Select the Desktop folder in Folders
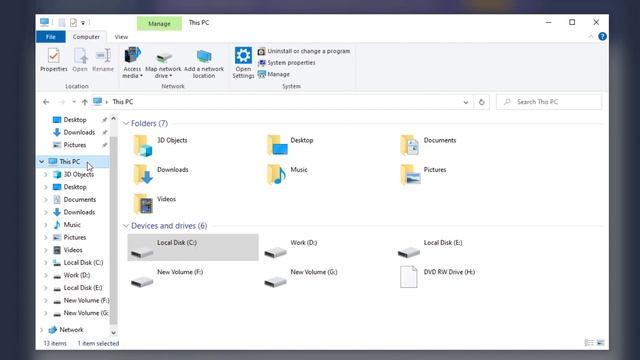 point(291,146)
